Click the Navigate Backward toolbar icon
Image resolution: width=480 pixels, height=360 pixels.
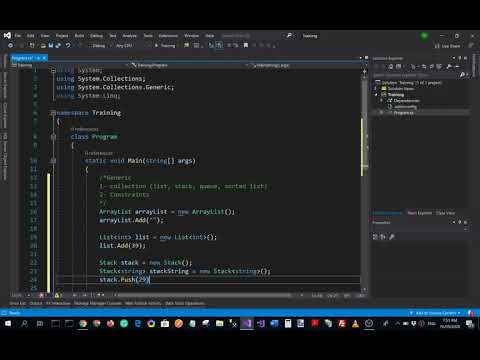[x=11, y=45]
